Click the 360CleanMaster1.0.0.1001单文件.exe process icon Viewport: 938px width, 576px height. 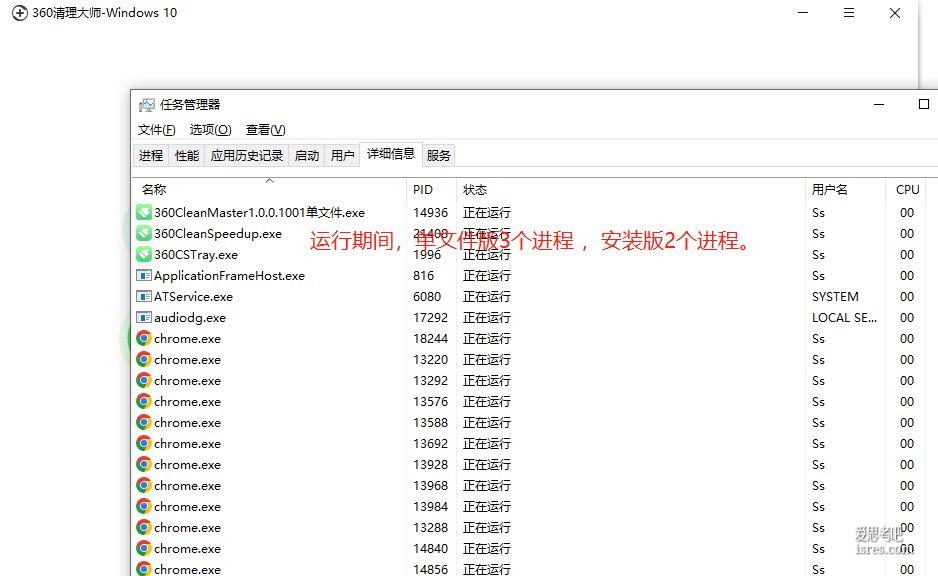click(144, 212)
